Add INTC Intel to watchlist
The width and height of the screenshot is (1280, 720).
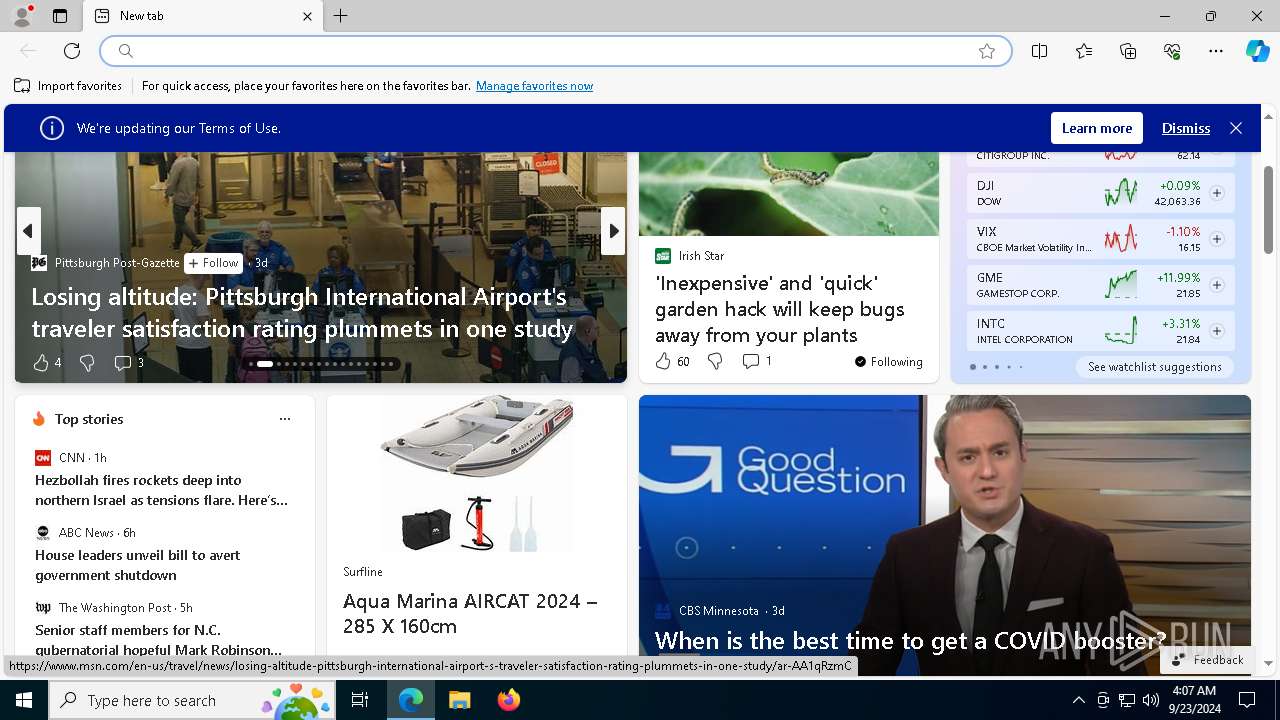pyautogui.click(x=1217, y=331)
